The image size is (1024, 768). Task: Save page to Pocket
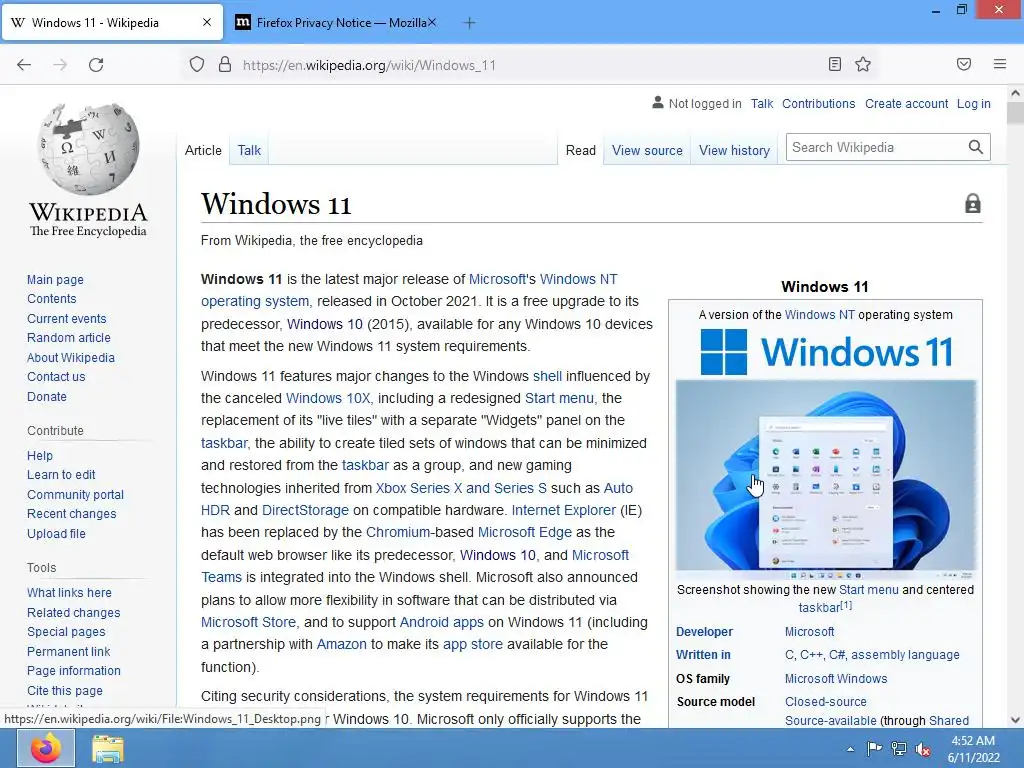(x=964, y=64)
